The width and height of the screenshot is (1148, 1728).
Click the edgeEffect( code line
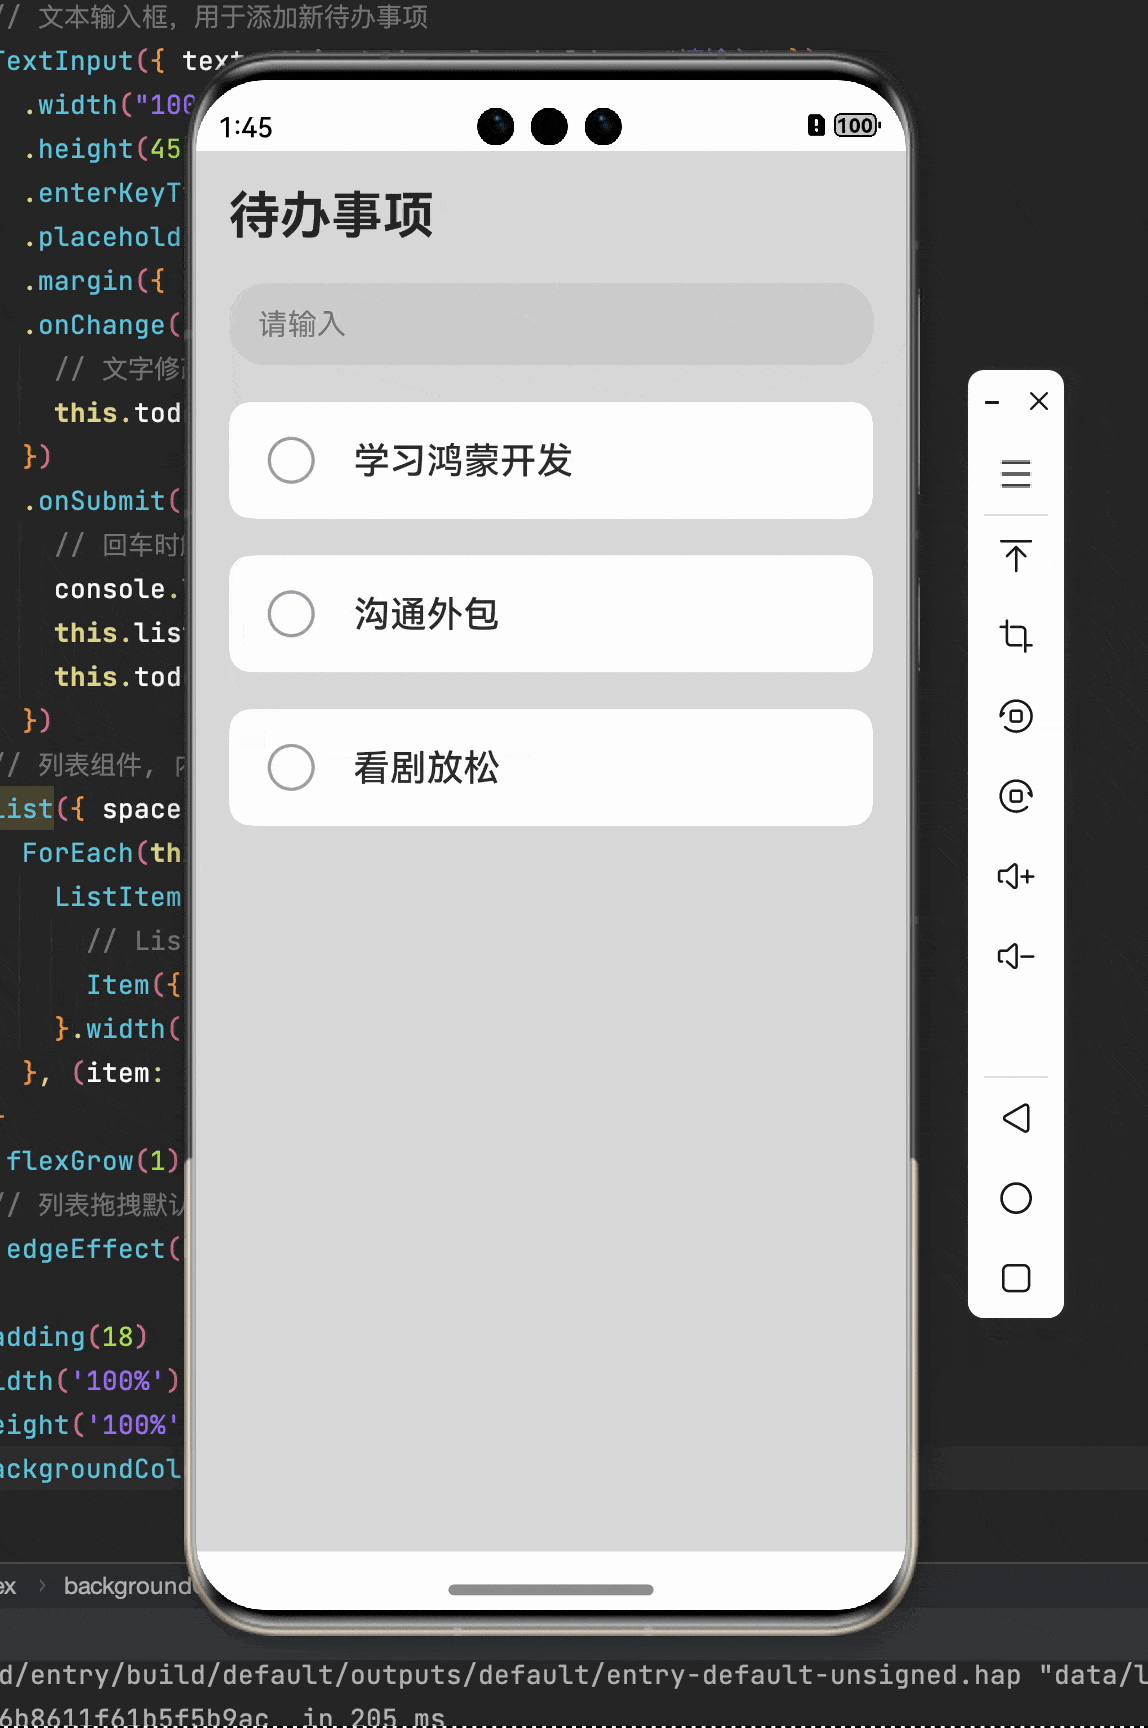[93, 1249]
